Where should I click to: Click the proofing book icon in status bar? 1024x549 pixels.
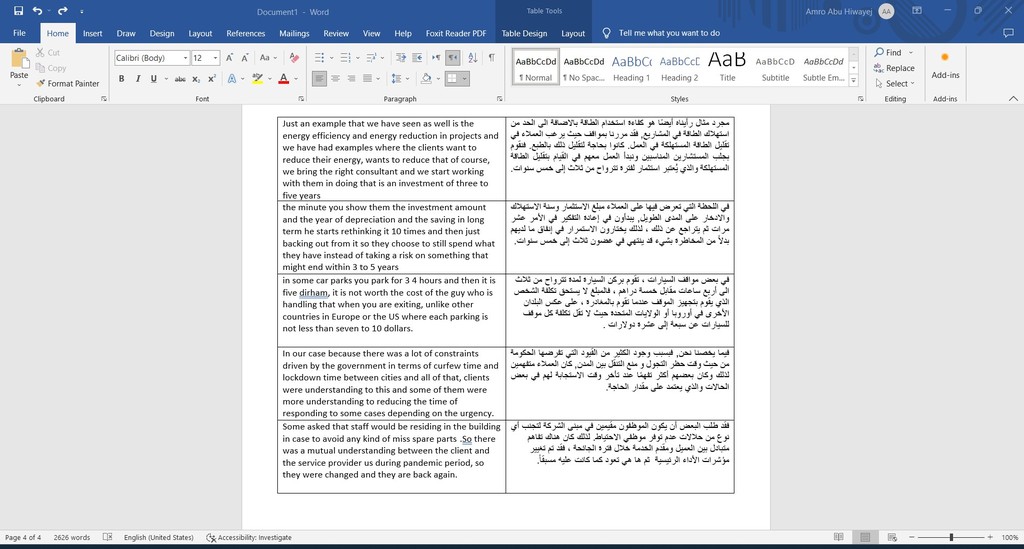tap(107, 537)
